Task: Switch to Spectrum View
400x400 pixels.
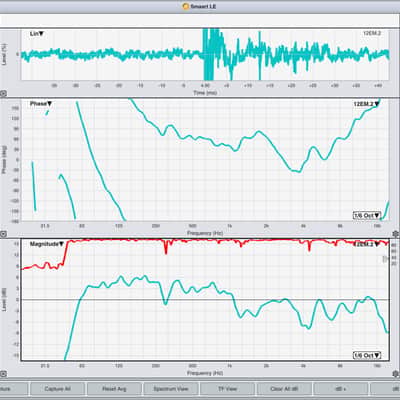Action: pyautogui.click(x=171, y=389)
